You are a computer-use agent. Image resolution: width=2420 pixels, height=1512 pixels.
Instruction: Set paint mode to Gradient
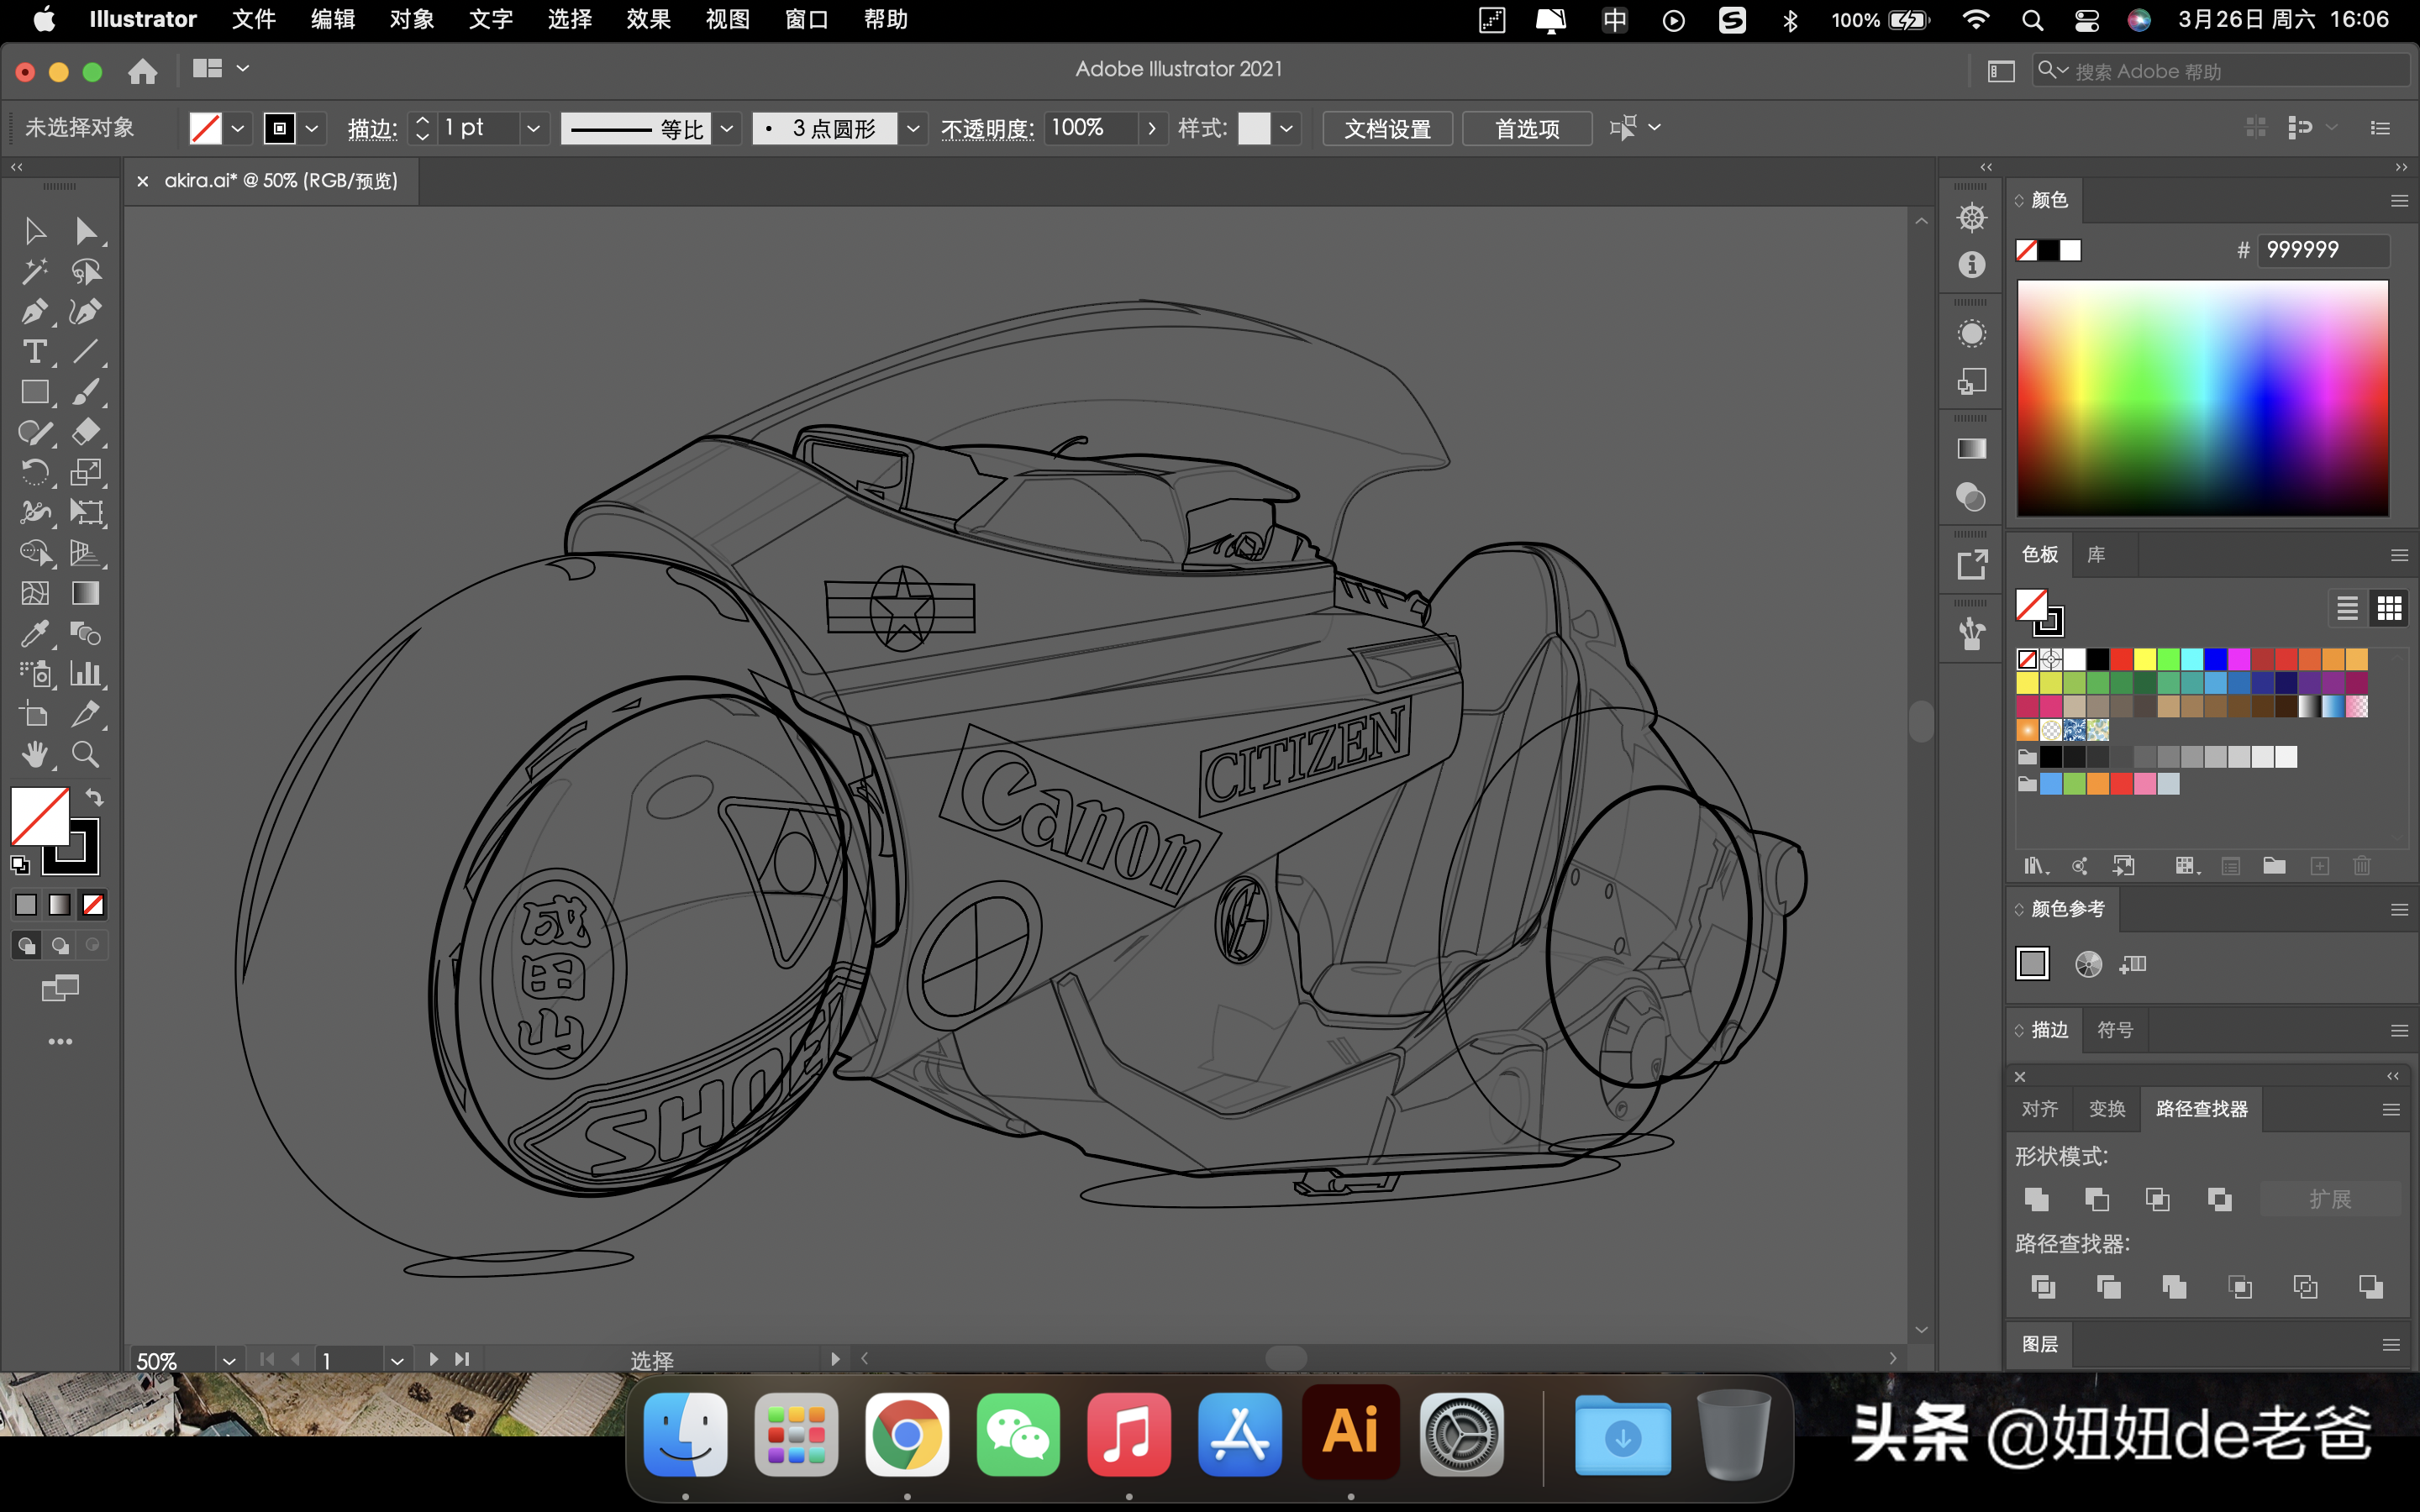(60, 904)
